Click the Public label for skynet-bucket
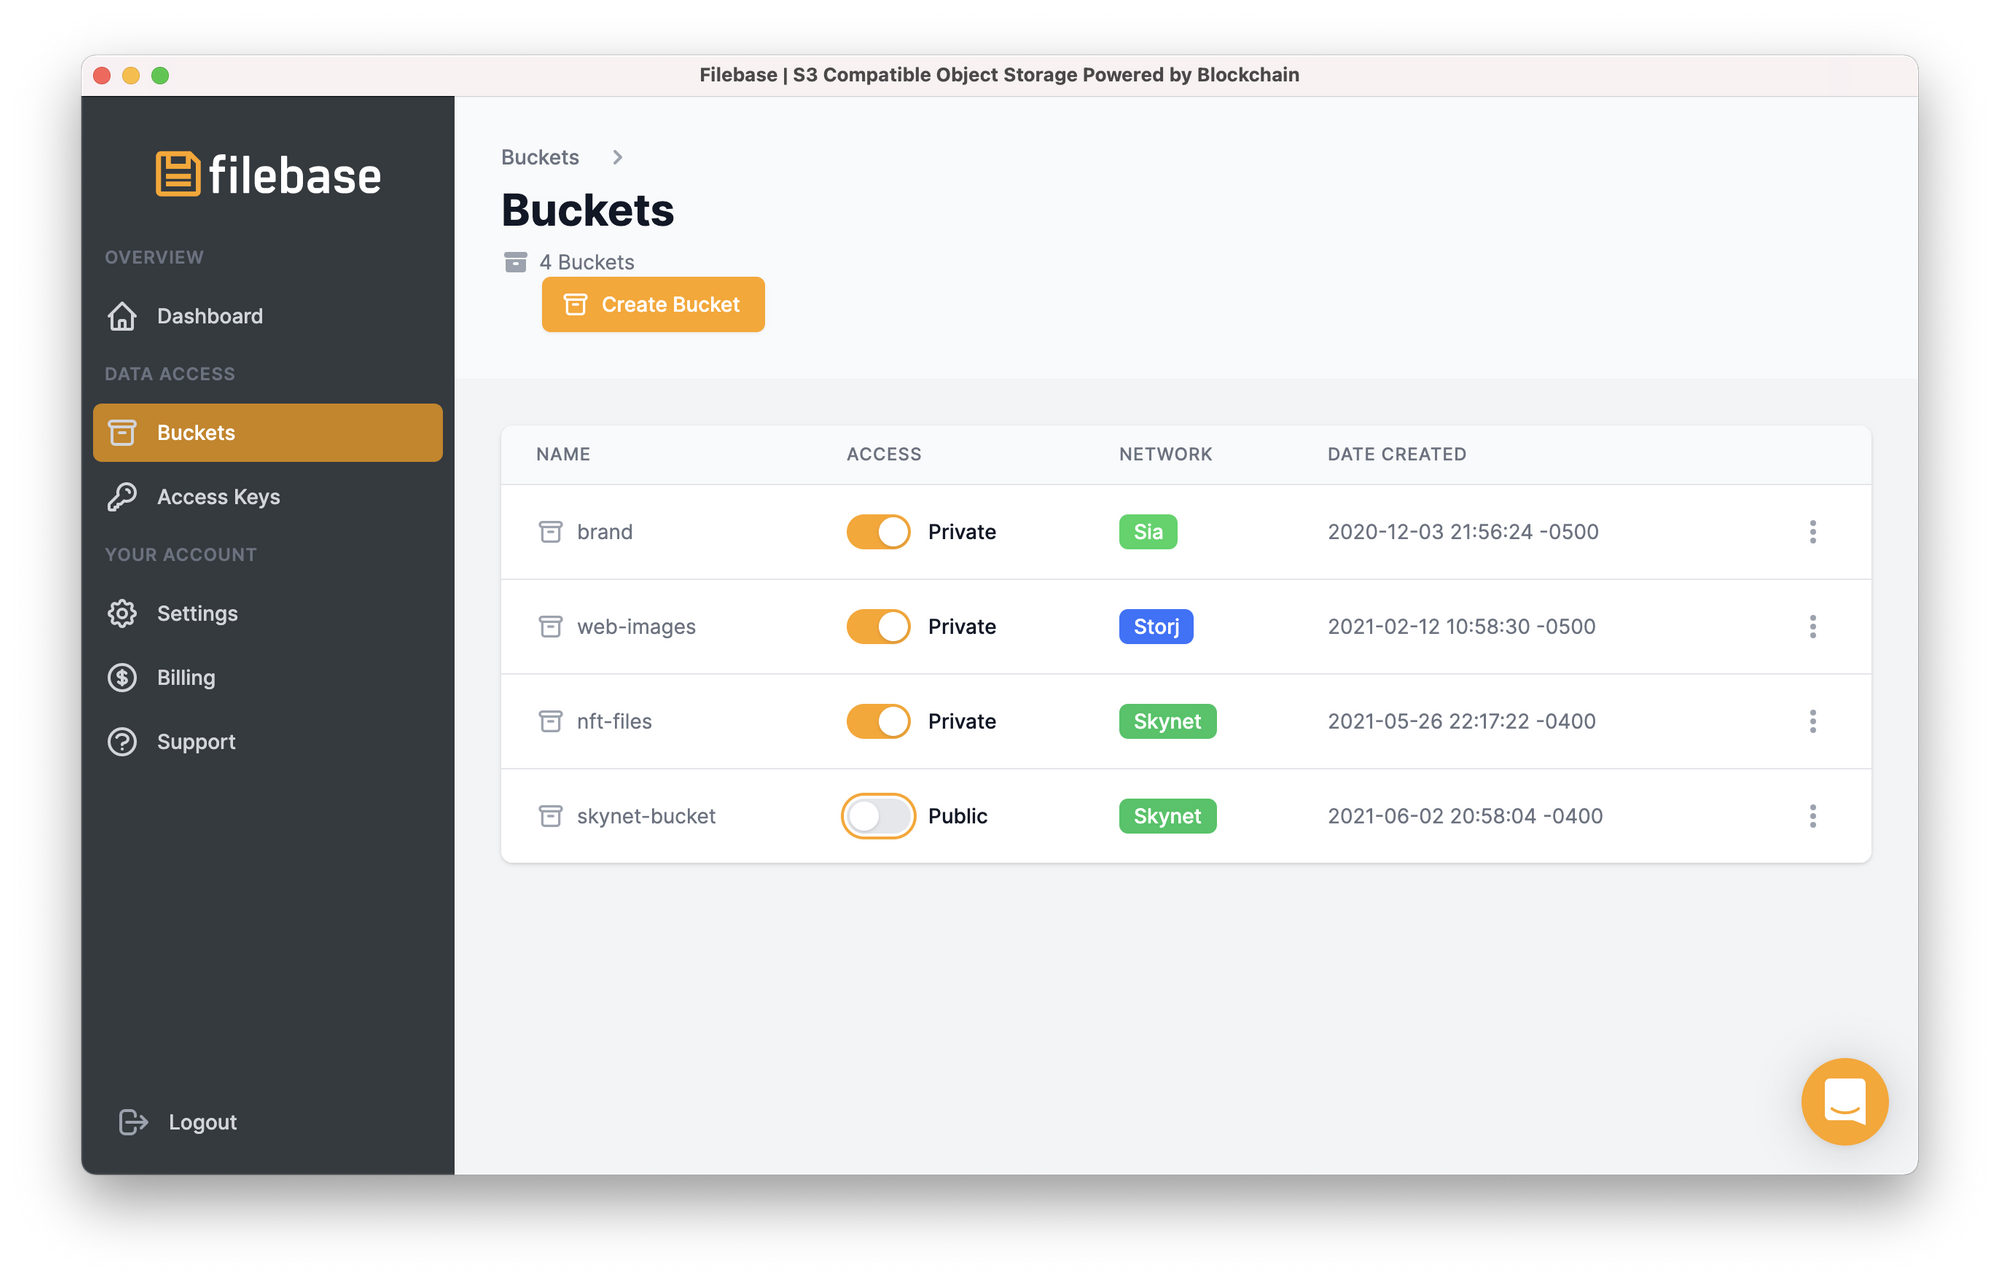Screen dimensions: 2000x1283 point(957,816)
